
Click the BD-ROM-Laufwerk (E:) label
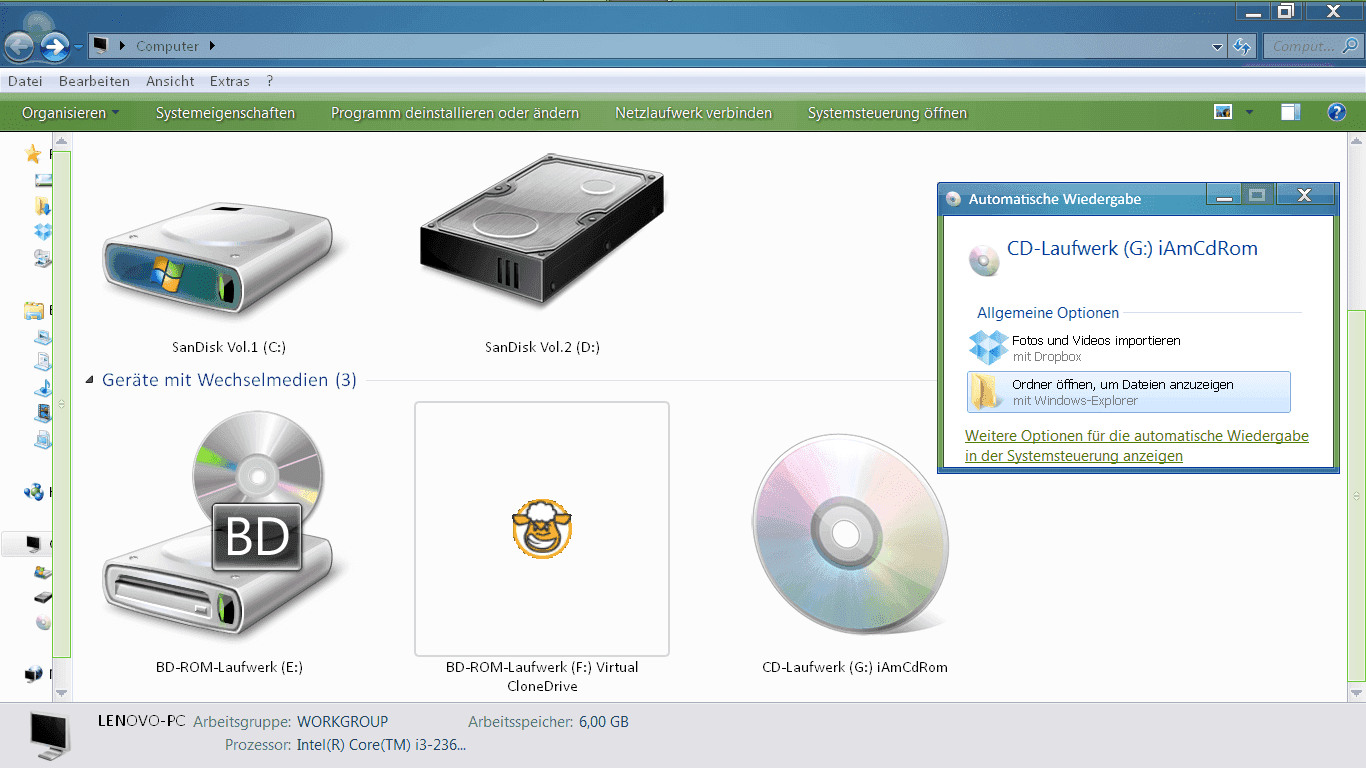[x=229, y=667]
